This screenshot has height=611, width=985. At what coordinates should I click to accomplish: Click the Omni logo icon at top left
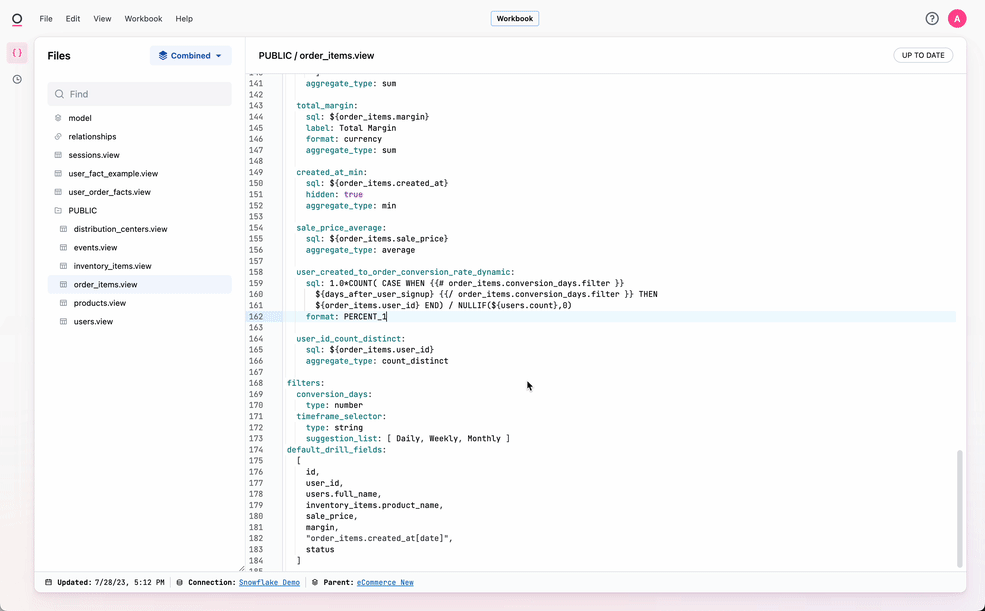pos(17,19)
